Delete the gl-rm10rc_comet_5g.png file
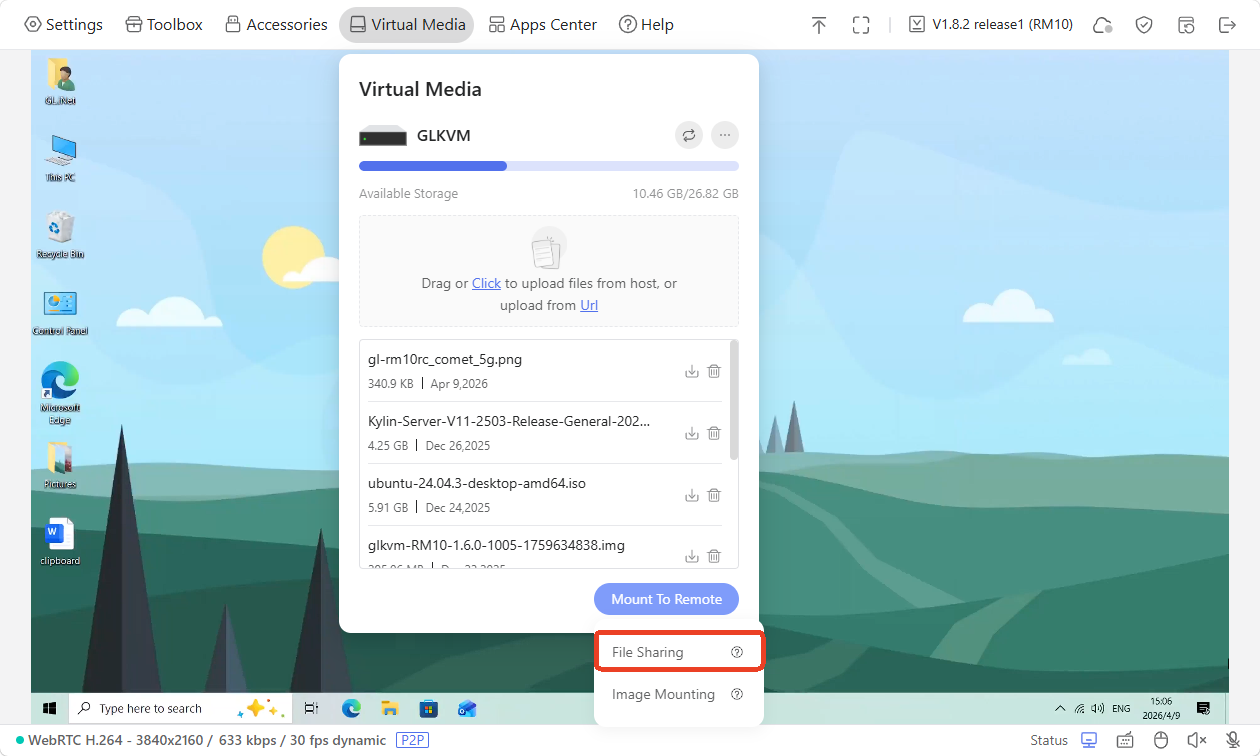The width and height of the screenshot is (1260, 756). 714,371
